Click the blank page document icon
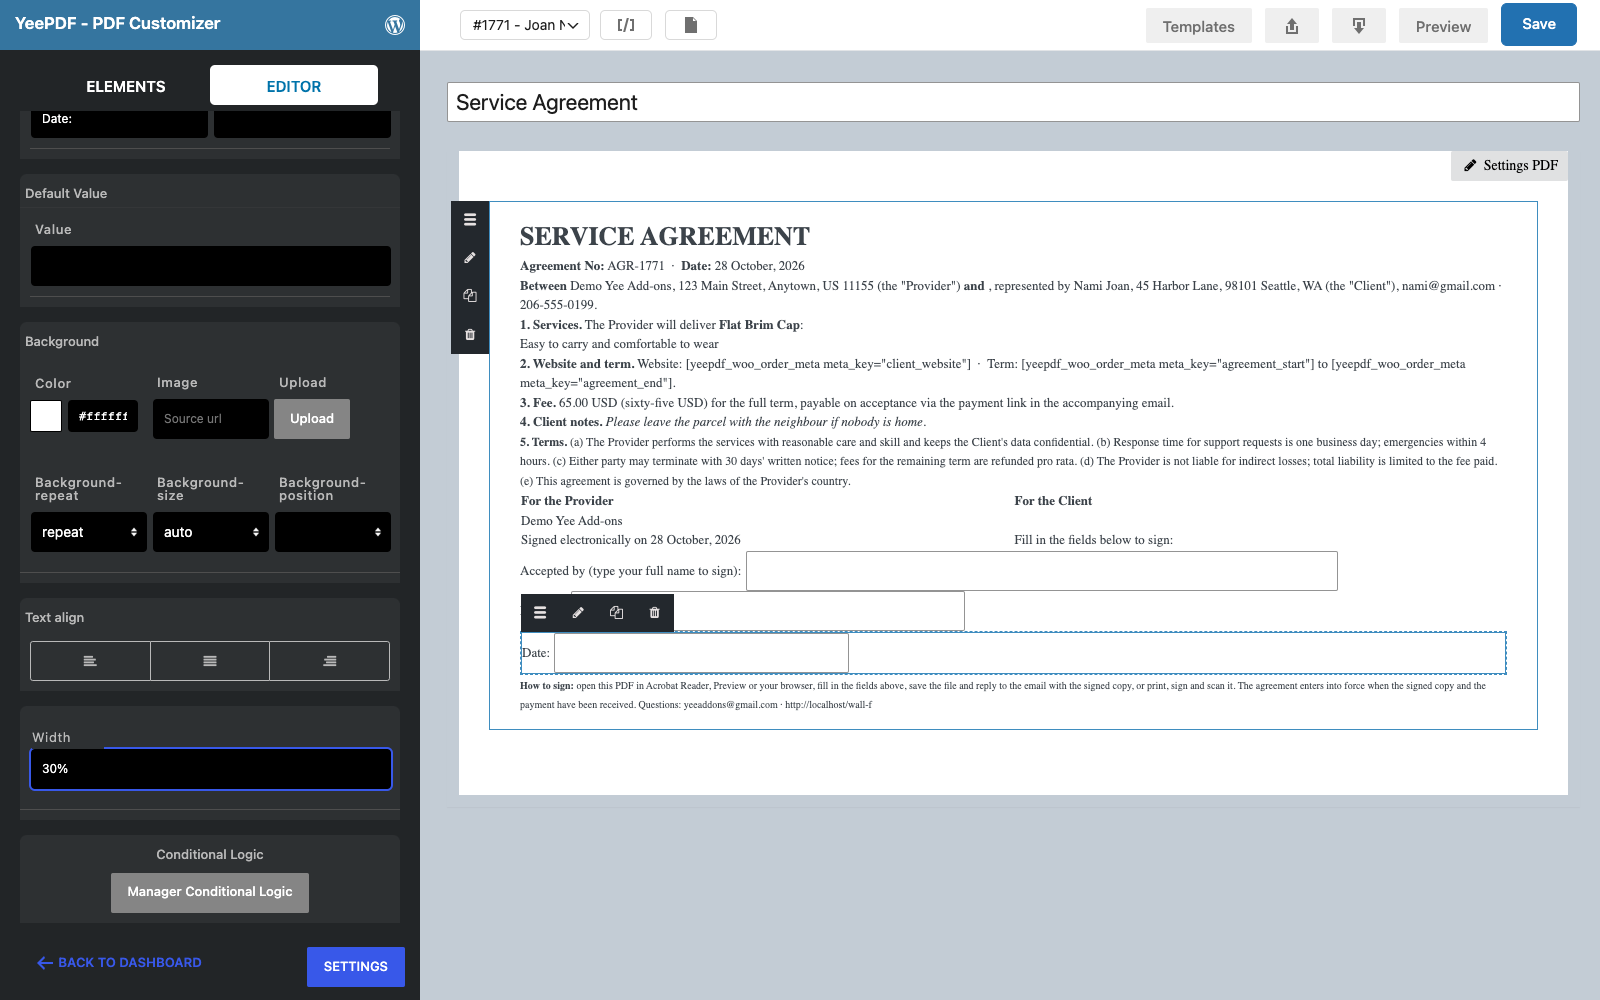 pyautogui.click(x=691, y=25)
